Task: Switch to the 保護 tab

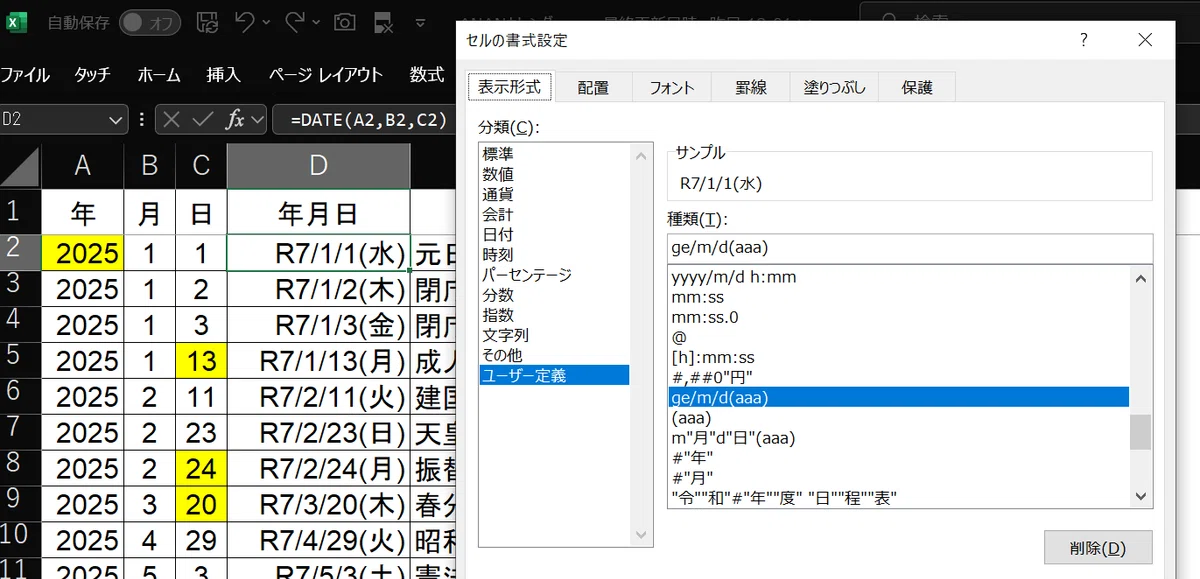Action: coord(917,88)
